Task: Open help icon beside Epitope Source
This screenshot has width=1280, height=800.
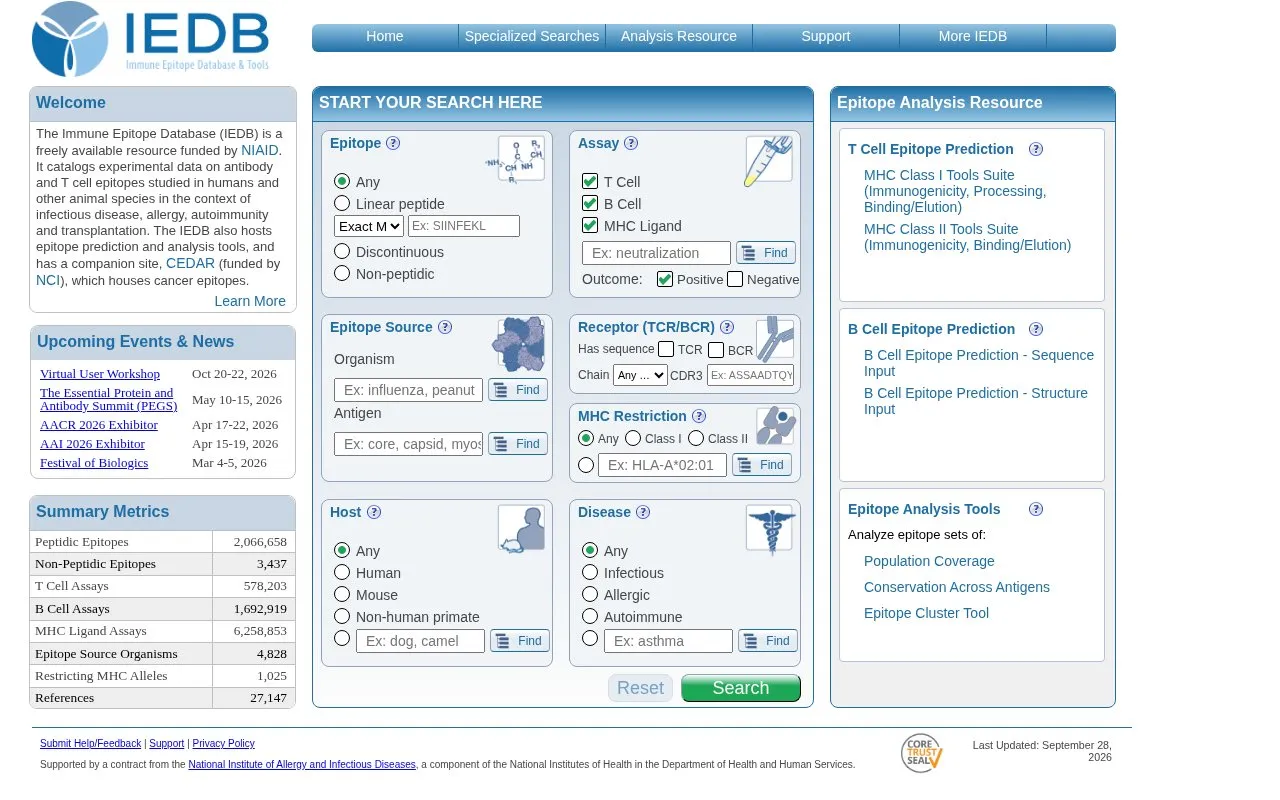Action: 445,327
